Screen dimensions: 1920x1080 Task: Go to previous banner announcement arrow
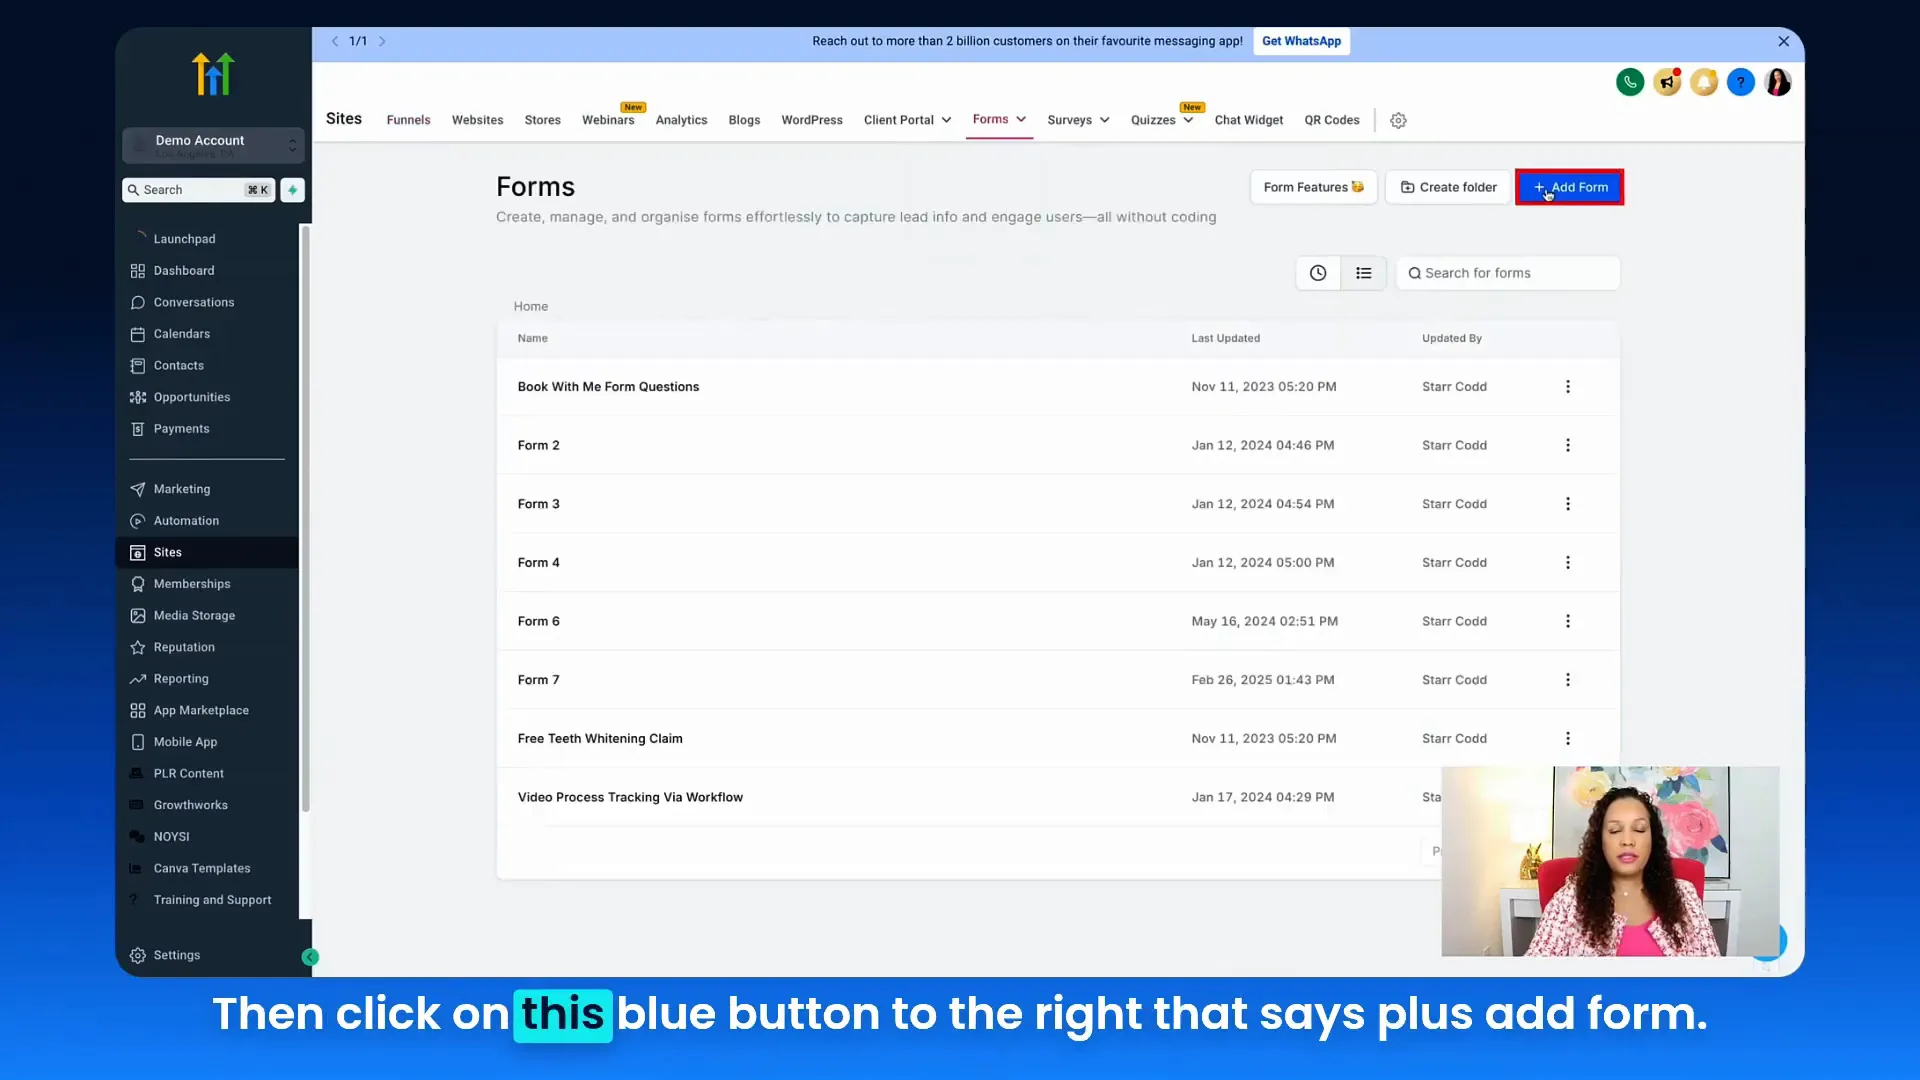coord(335,41)
